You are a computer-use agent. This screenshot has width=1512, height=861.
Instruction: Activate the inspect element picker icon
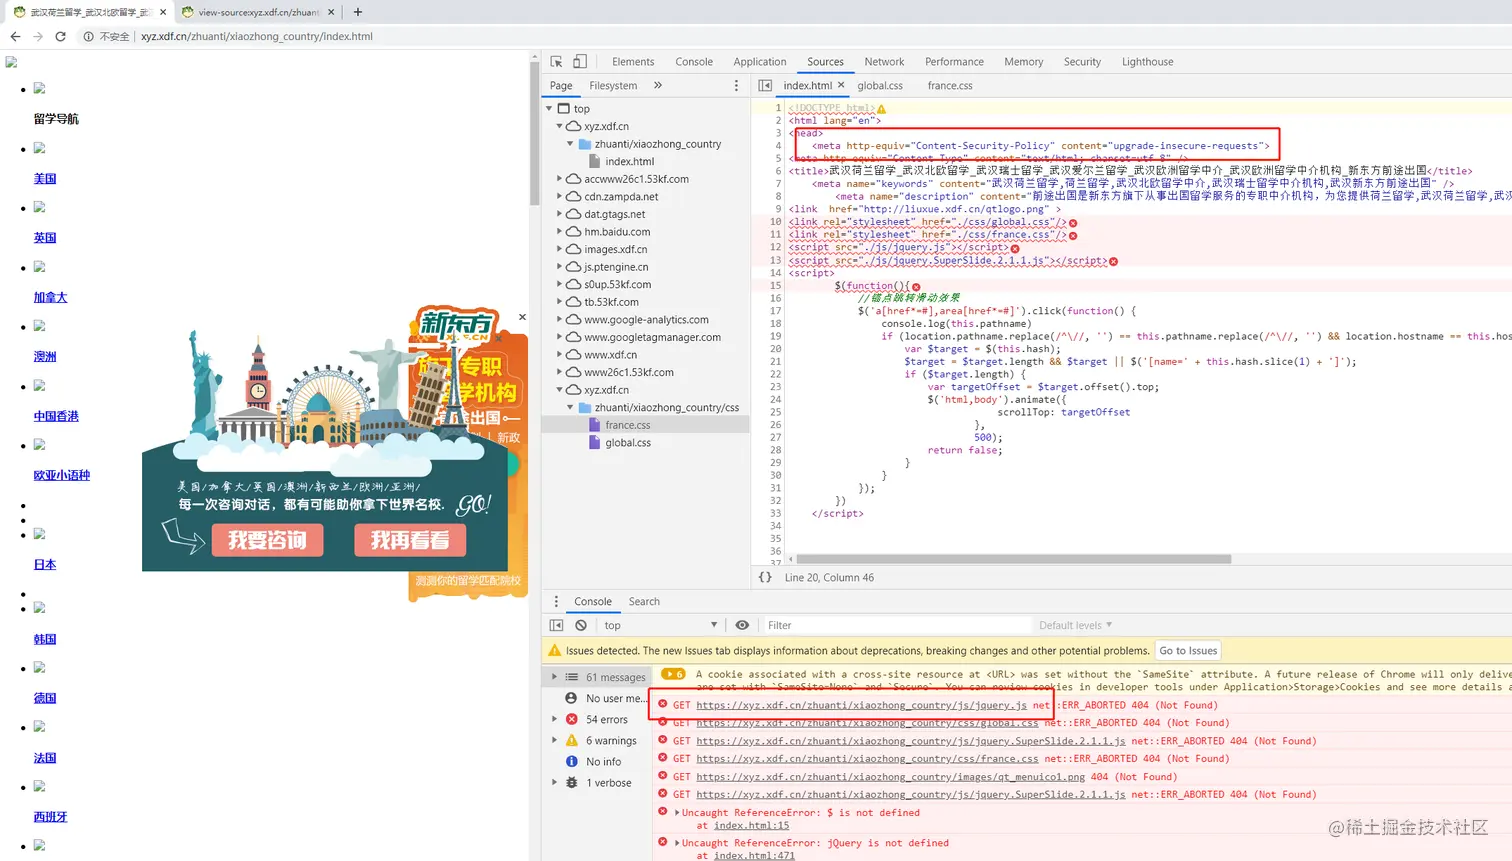[x=556, y=61]
